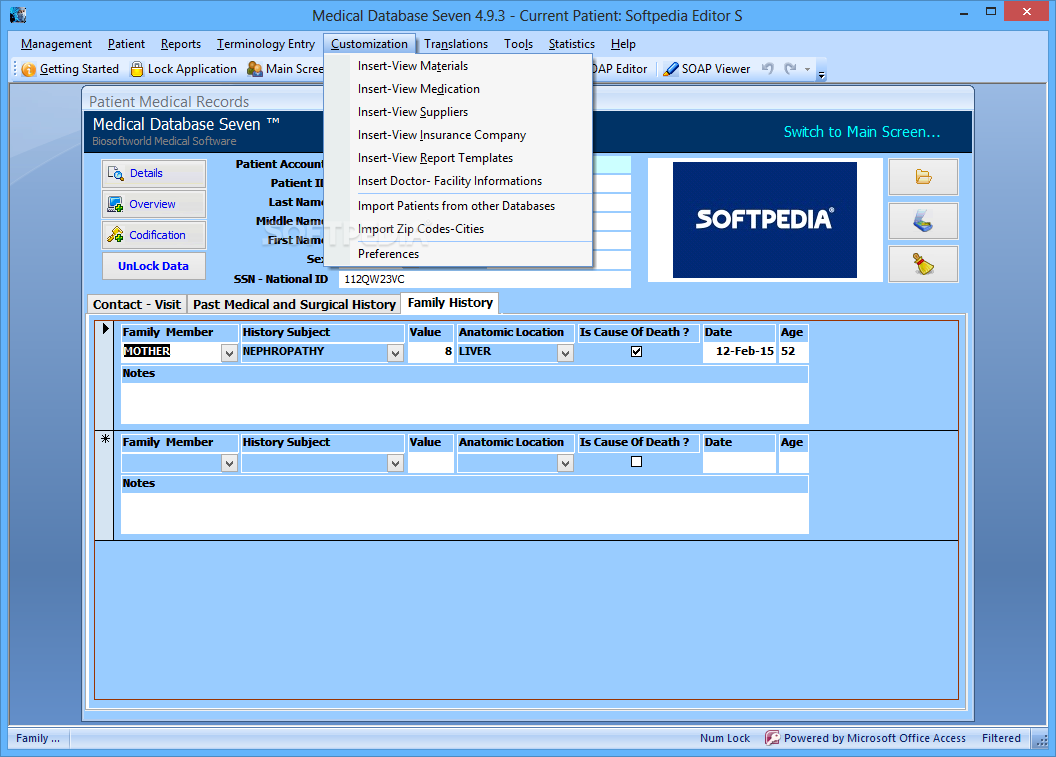Open Preferences from Customization menu

click(x=458, y=254)
